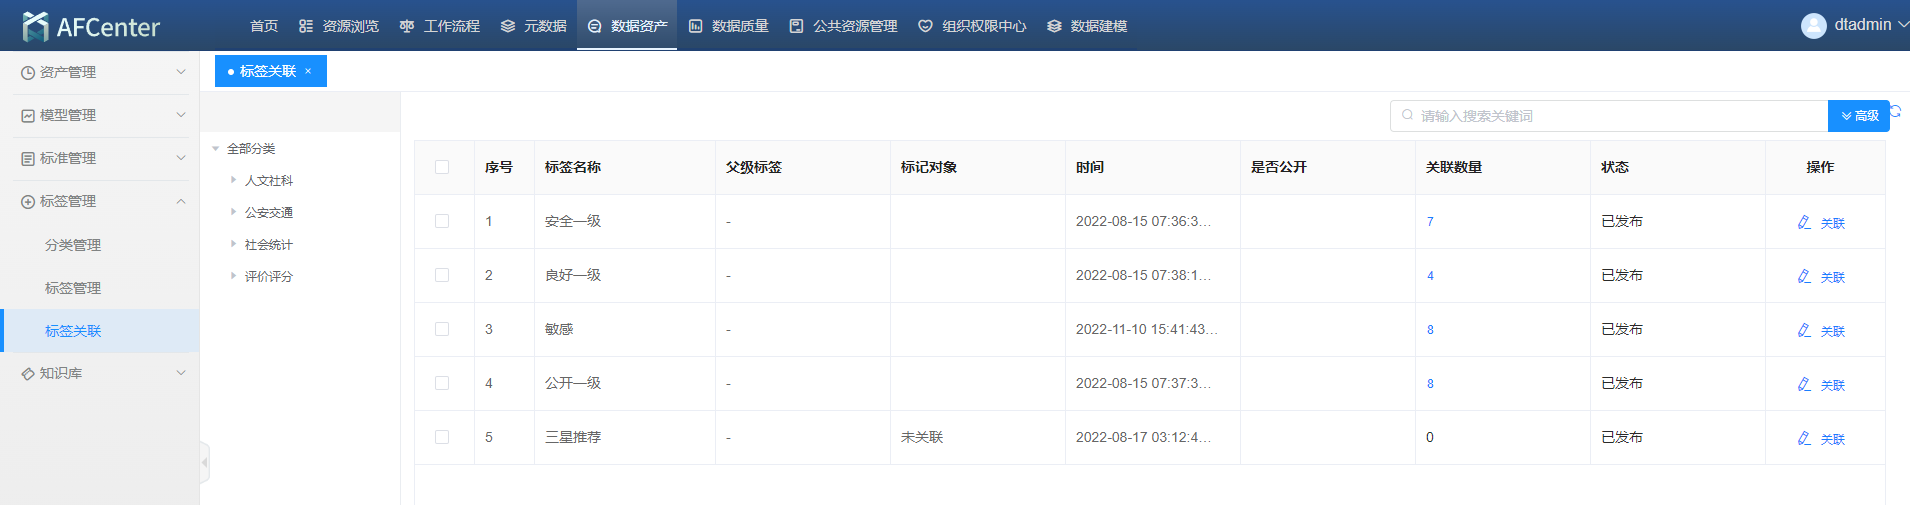1910x505 pixels.
Task: Click the refresh icon beside the 高级 button
Action: click(1895, 112)
